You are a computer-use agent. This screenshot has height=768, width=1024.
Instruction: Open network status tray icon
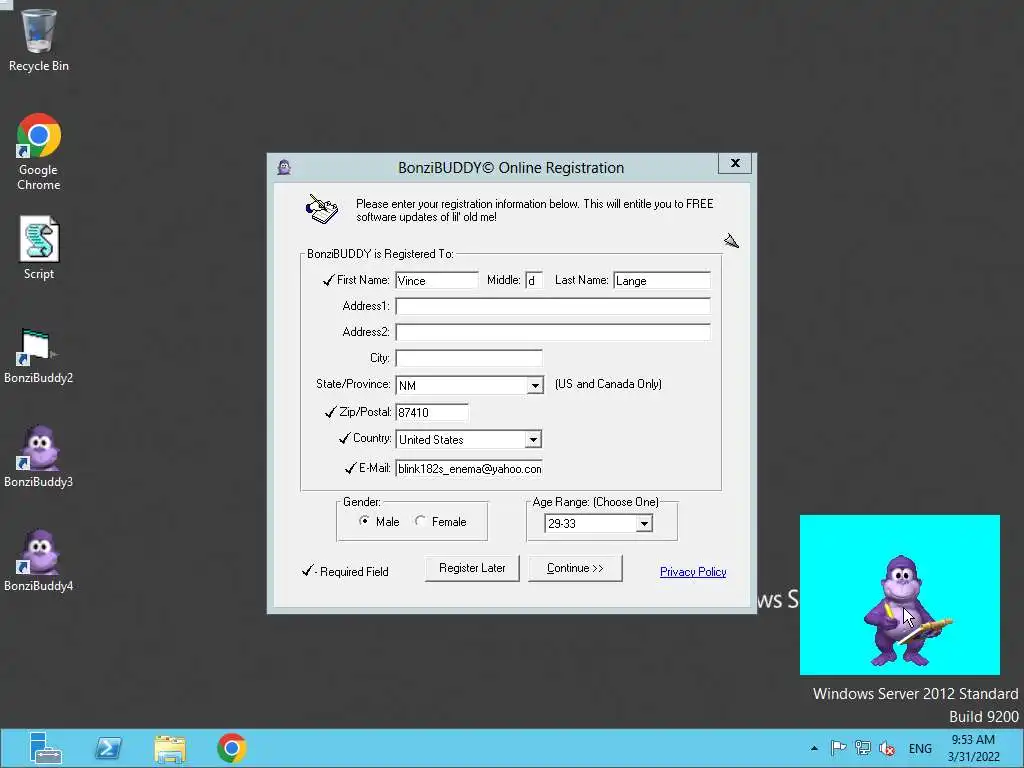[x=863, y=748]
